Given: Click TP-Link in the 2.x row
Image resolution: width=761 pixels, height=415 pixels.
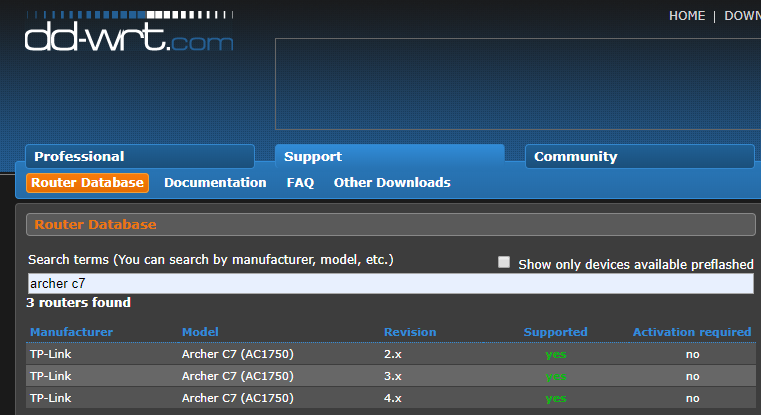Looking at the screenshot, I should tap(50, 354).
